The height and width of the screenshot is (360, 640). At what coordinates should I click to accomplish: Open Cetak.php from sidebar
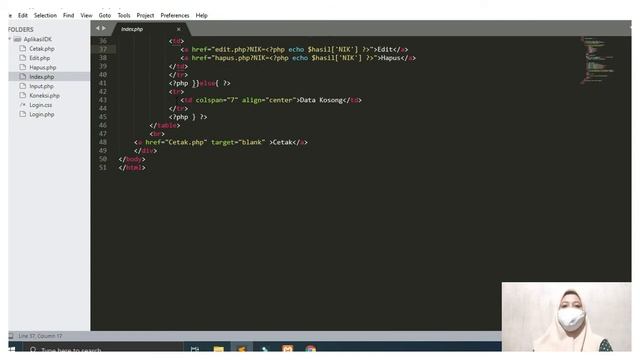42,49
